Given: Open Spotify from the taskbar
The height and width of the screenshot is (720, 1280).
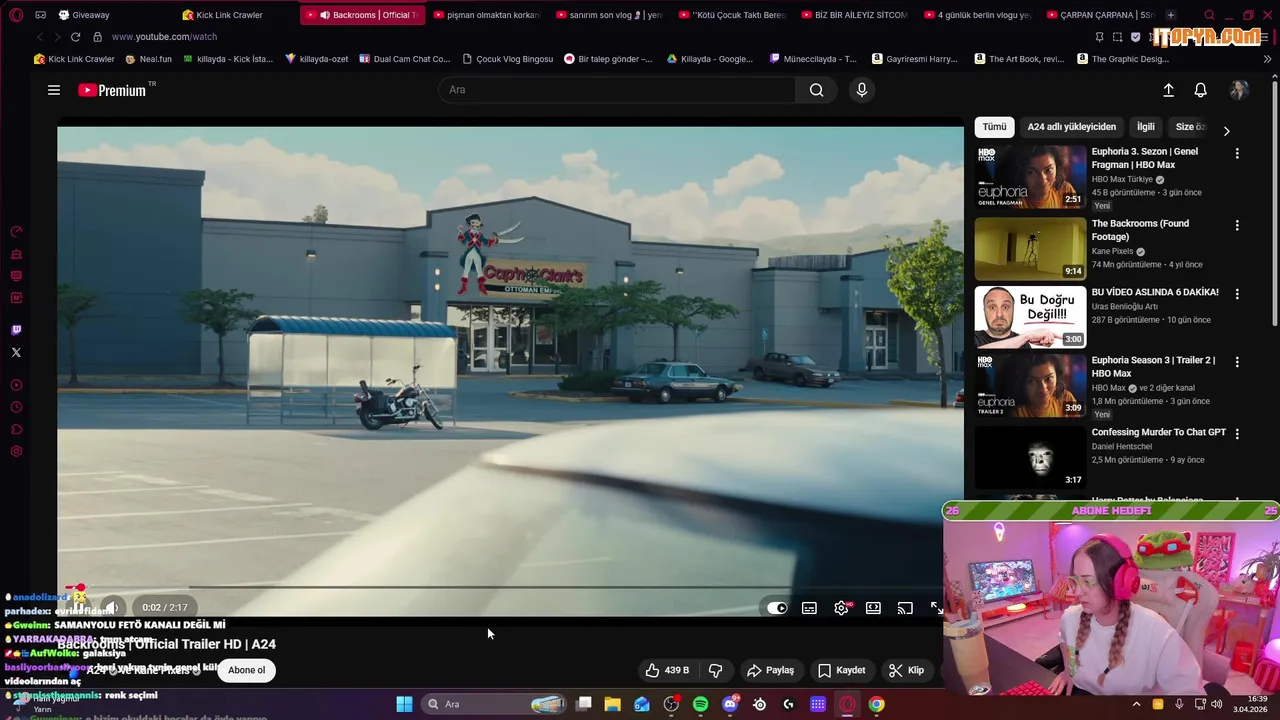Looking at the screenshot, I should pyautogui.click(x=700, y=704).
